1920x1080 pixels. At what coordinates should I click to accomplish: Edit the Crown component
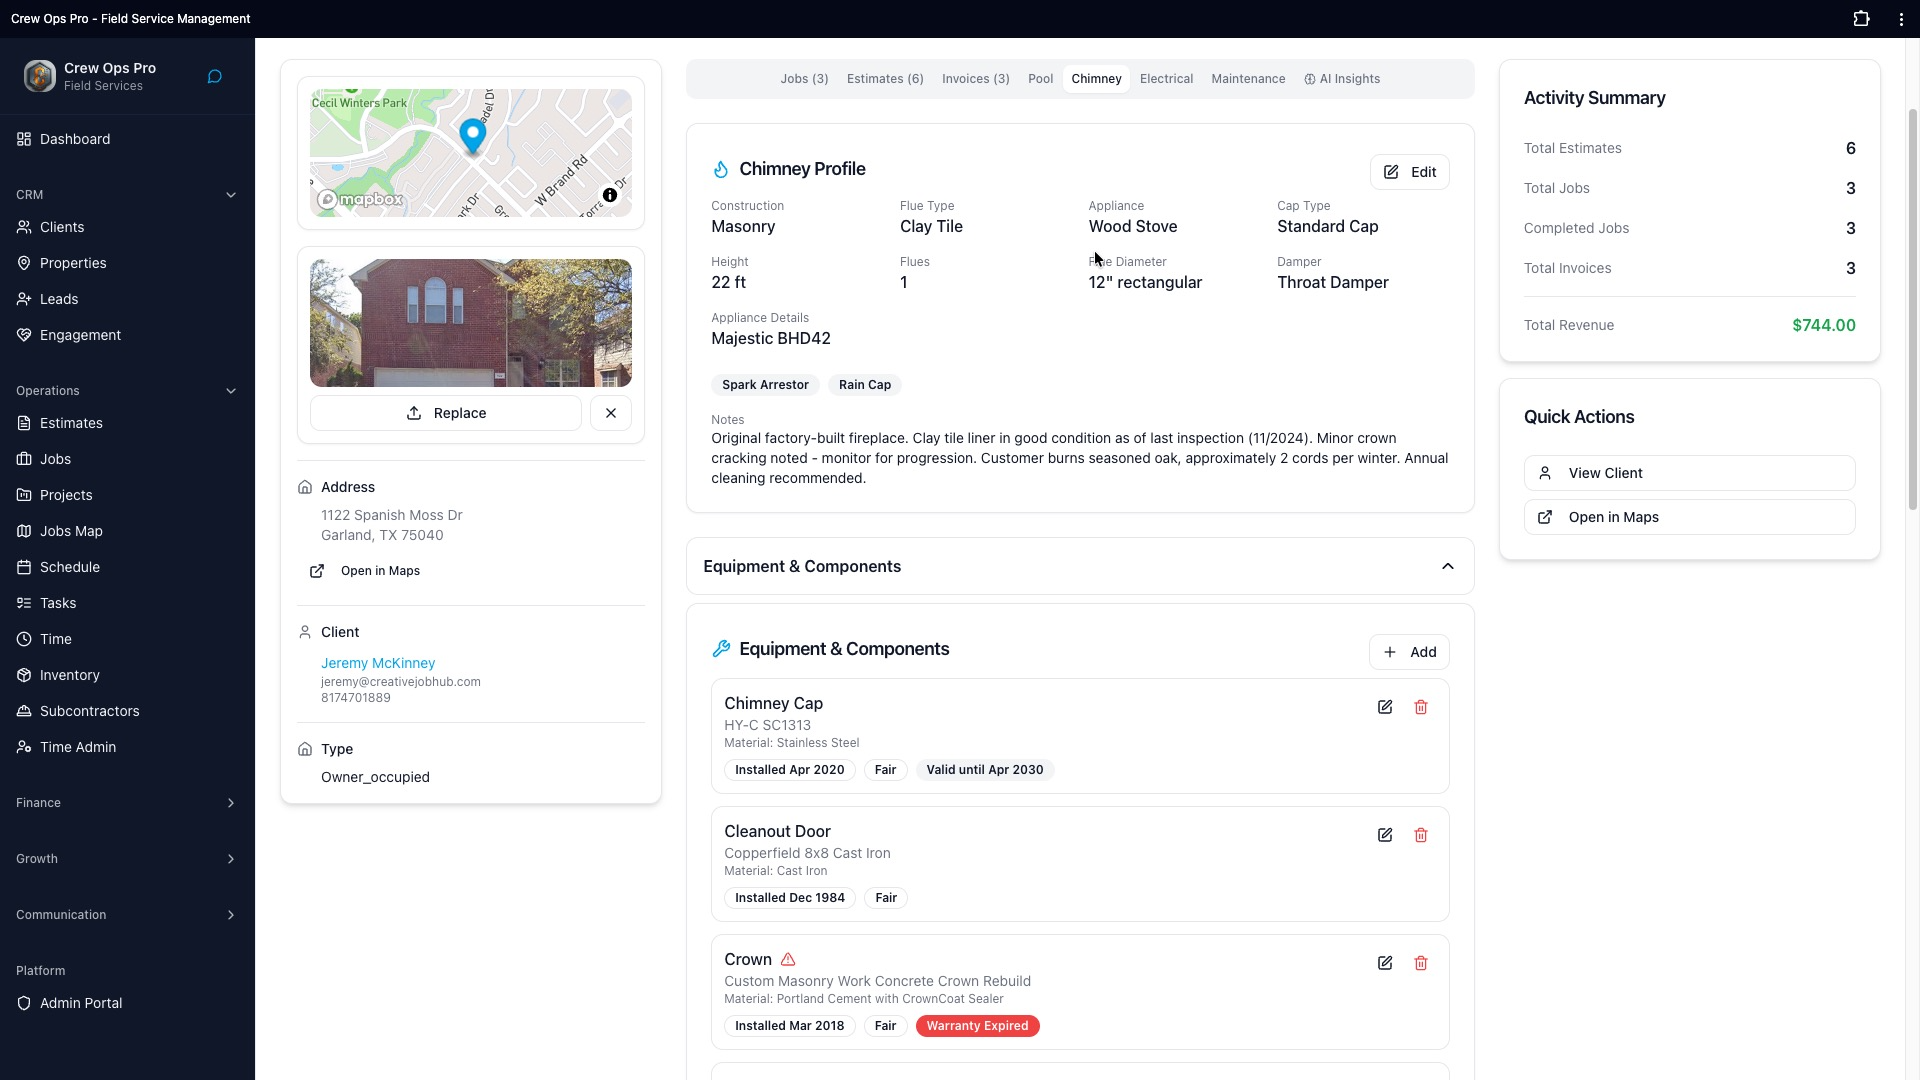pos(1385,963)
